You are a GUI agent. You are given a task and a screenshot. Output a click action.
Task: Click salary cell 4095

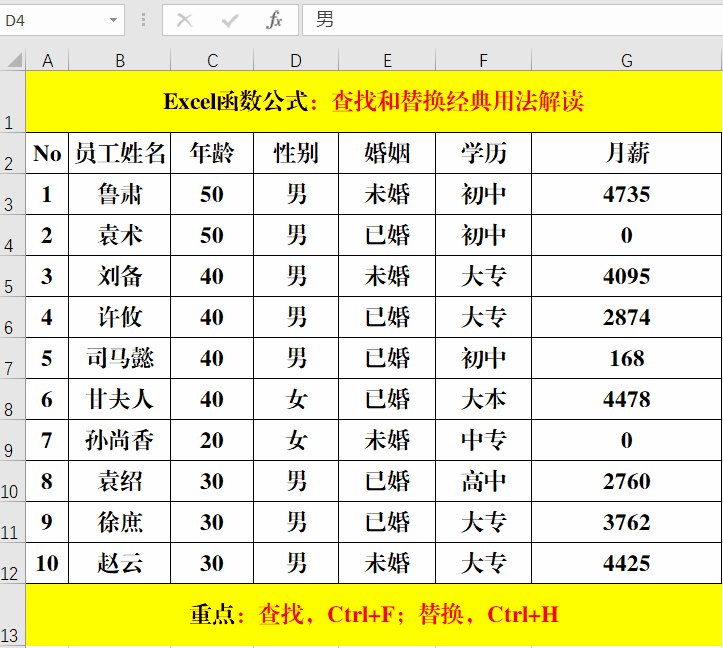point(627,276)
